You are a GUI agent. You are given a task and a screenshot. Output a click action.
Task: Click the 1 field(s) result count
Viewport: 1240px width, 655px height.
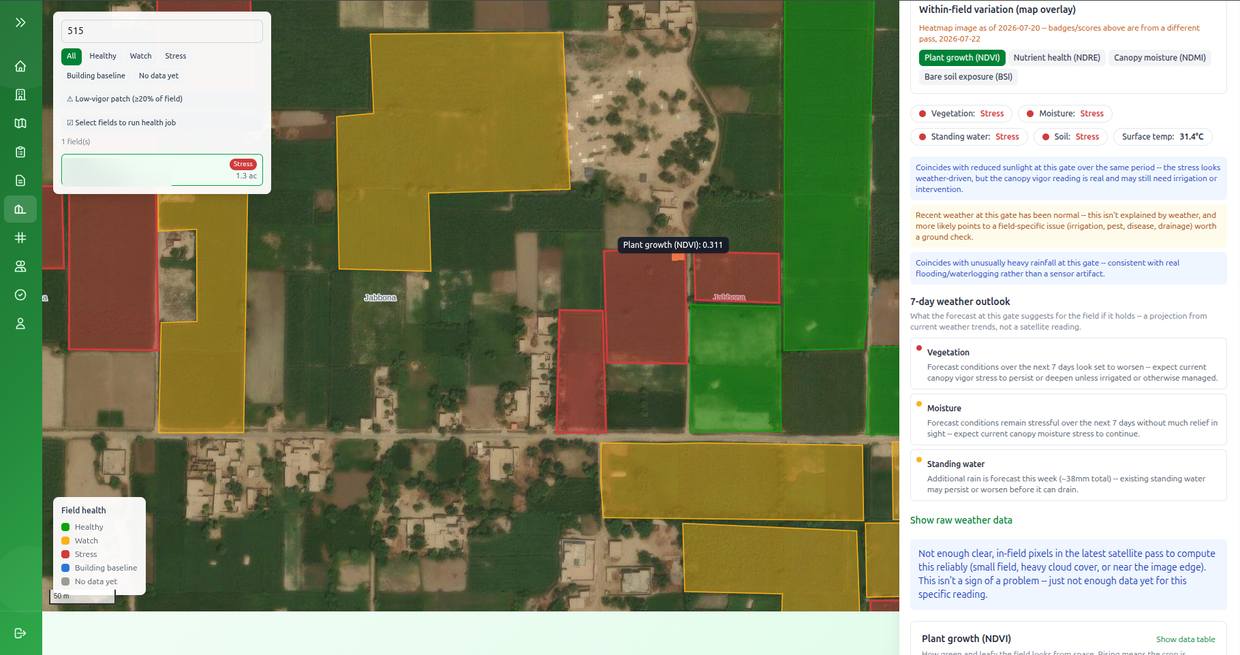pyautogui.click(x=76, y=142)
